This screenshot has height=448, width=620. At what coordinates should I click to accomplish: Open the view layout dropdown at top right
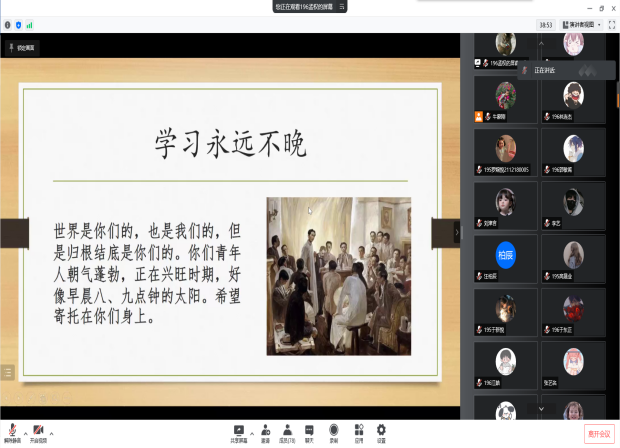point(581,24)
